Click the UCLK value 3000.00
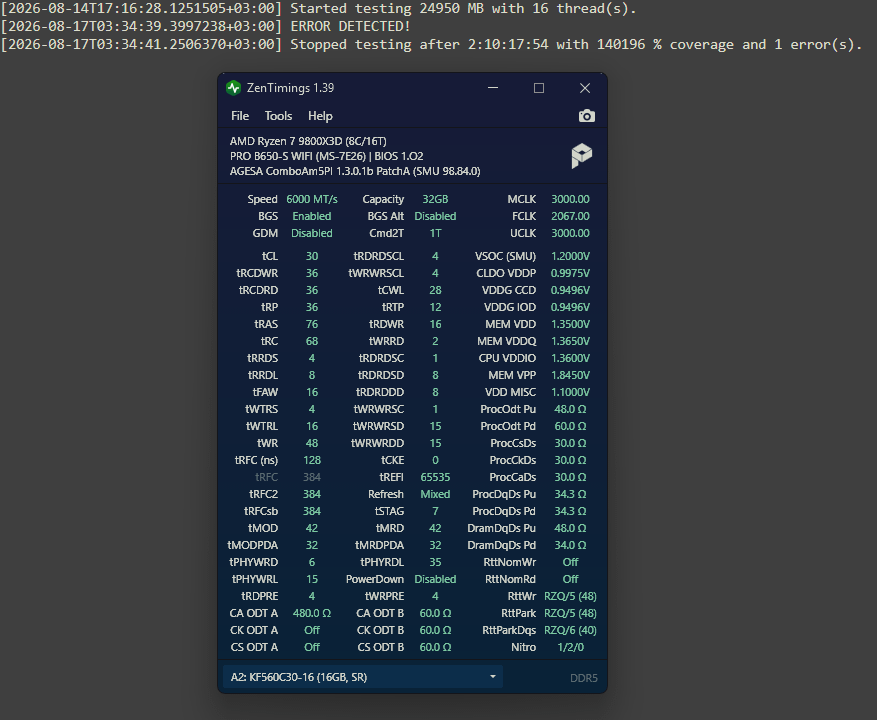 (x=570, y=233)
